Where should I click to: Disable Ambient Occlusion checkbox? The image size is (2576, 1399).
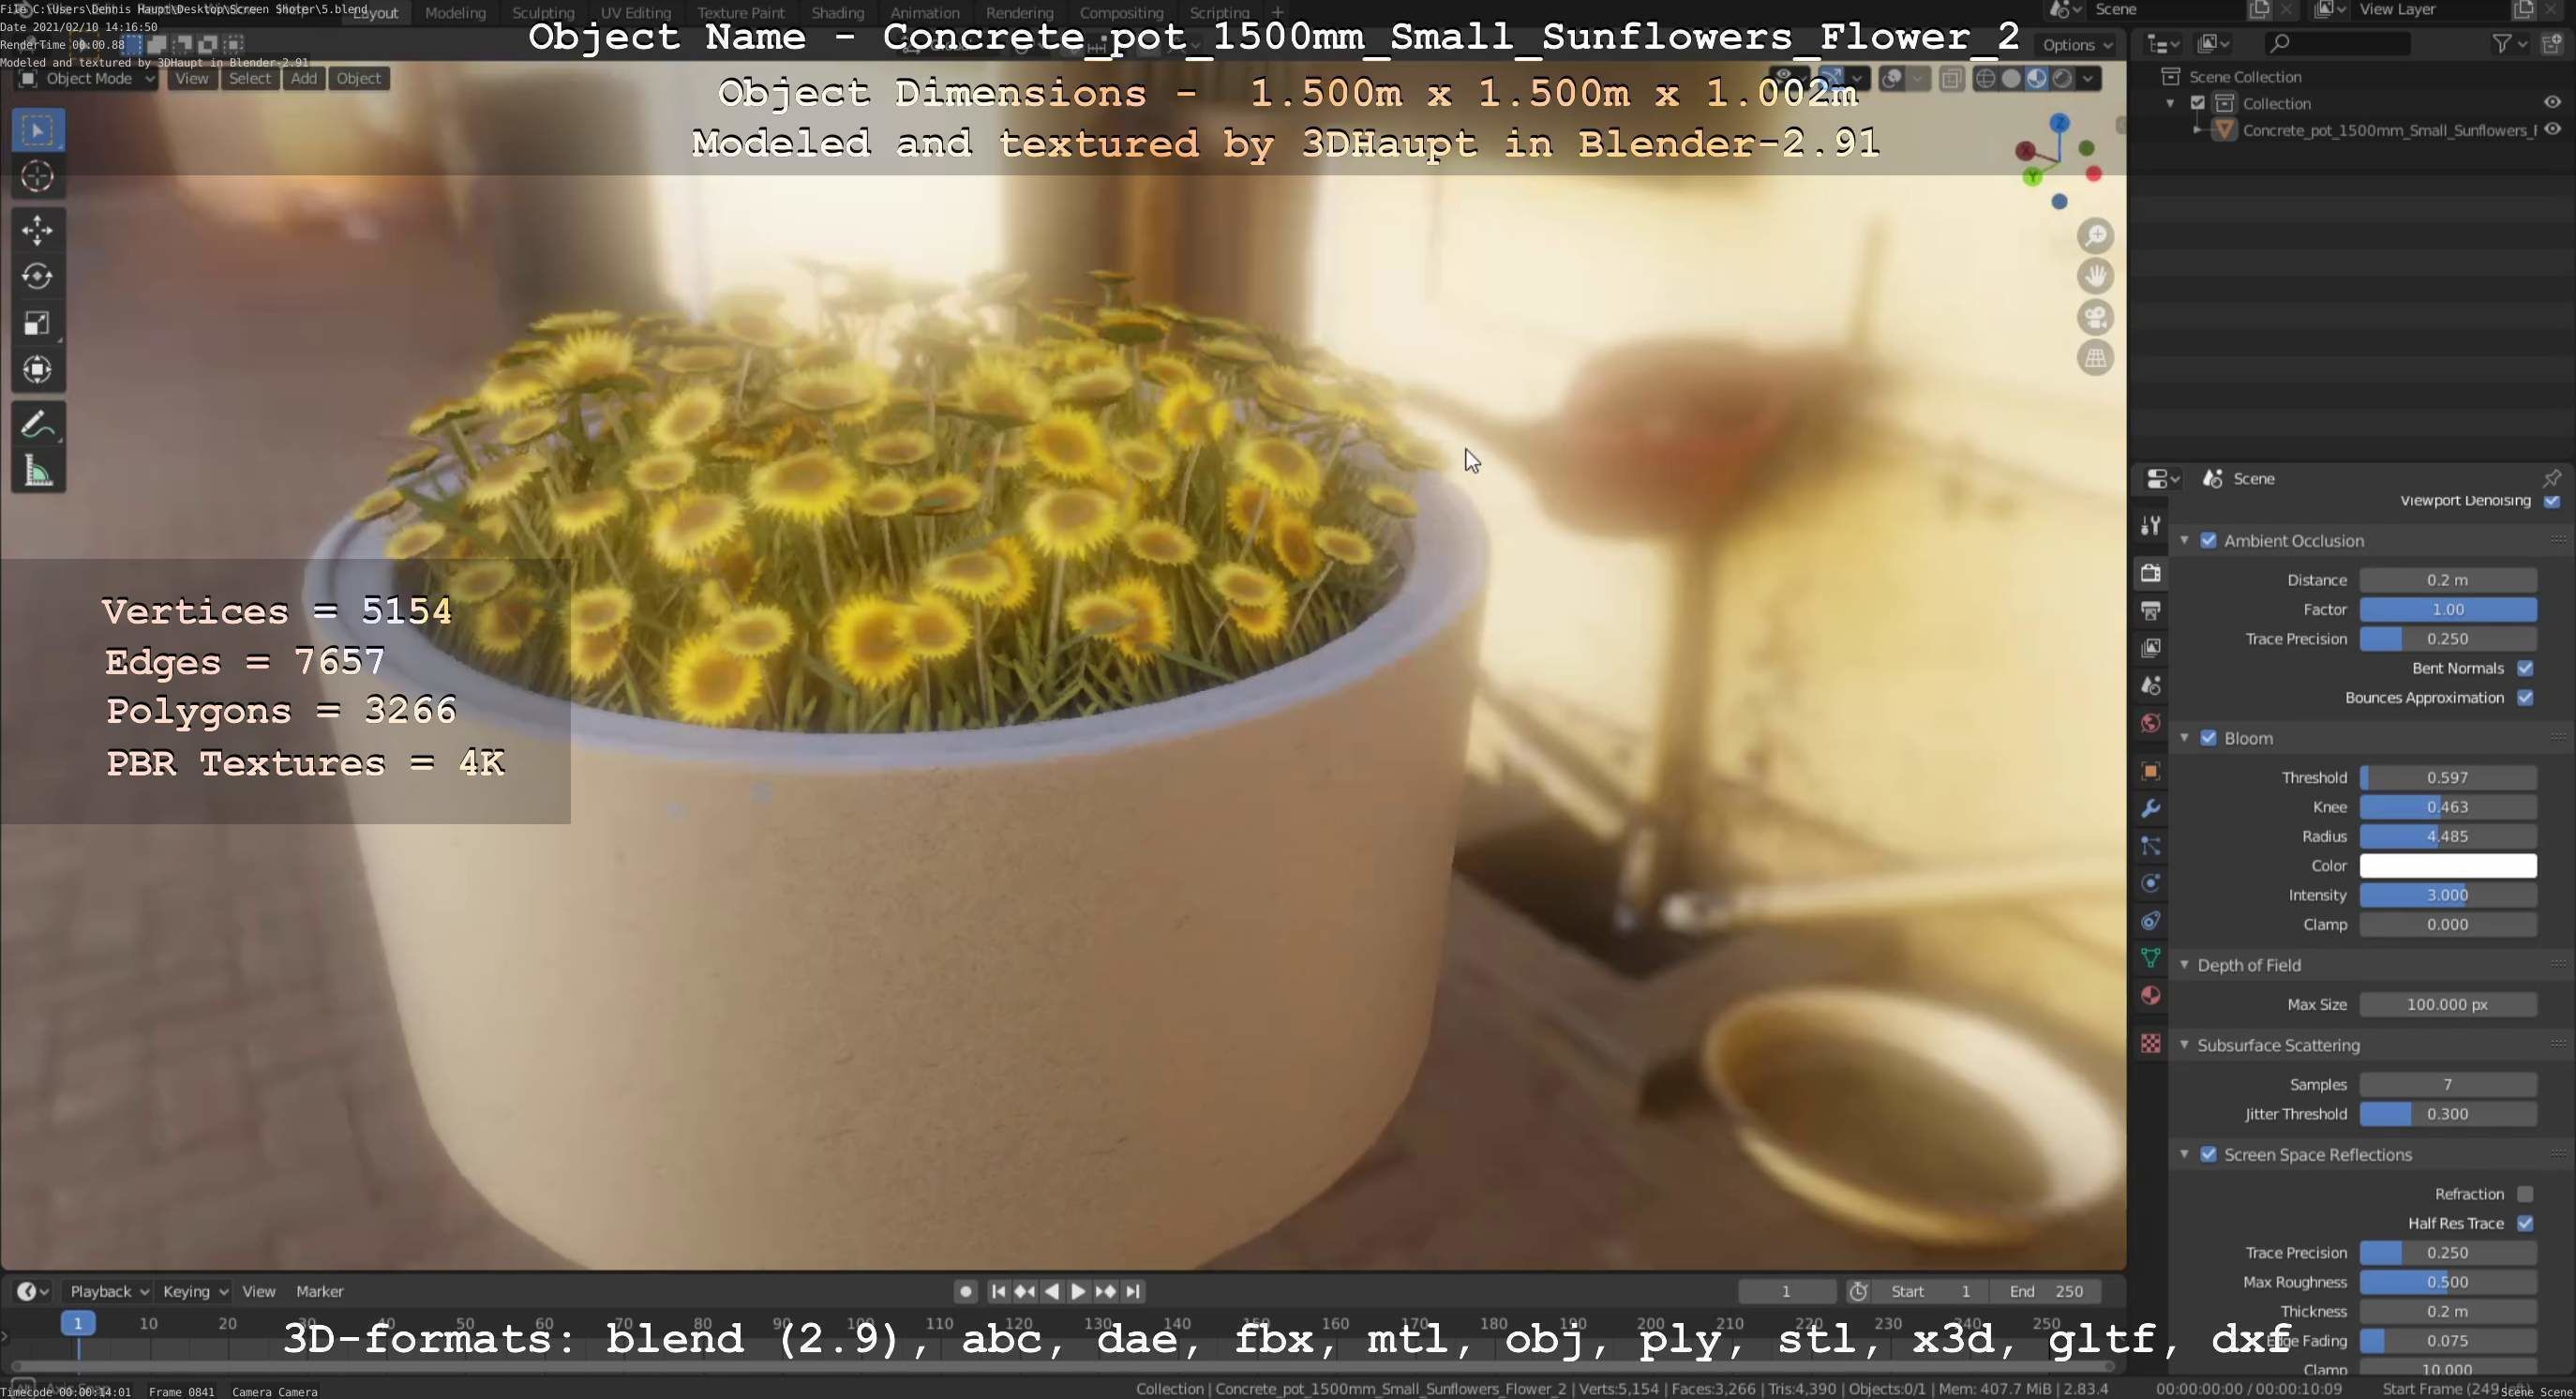[x=2209, y=541]
